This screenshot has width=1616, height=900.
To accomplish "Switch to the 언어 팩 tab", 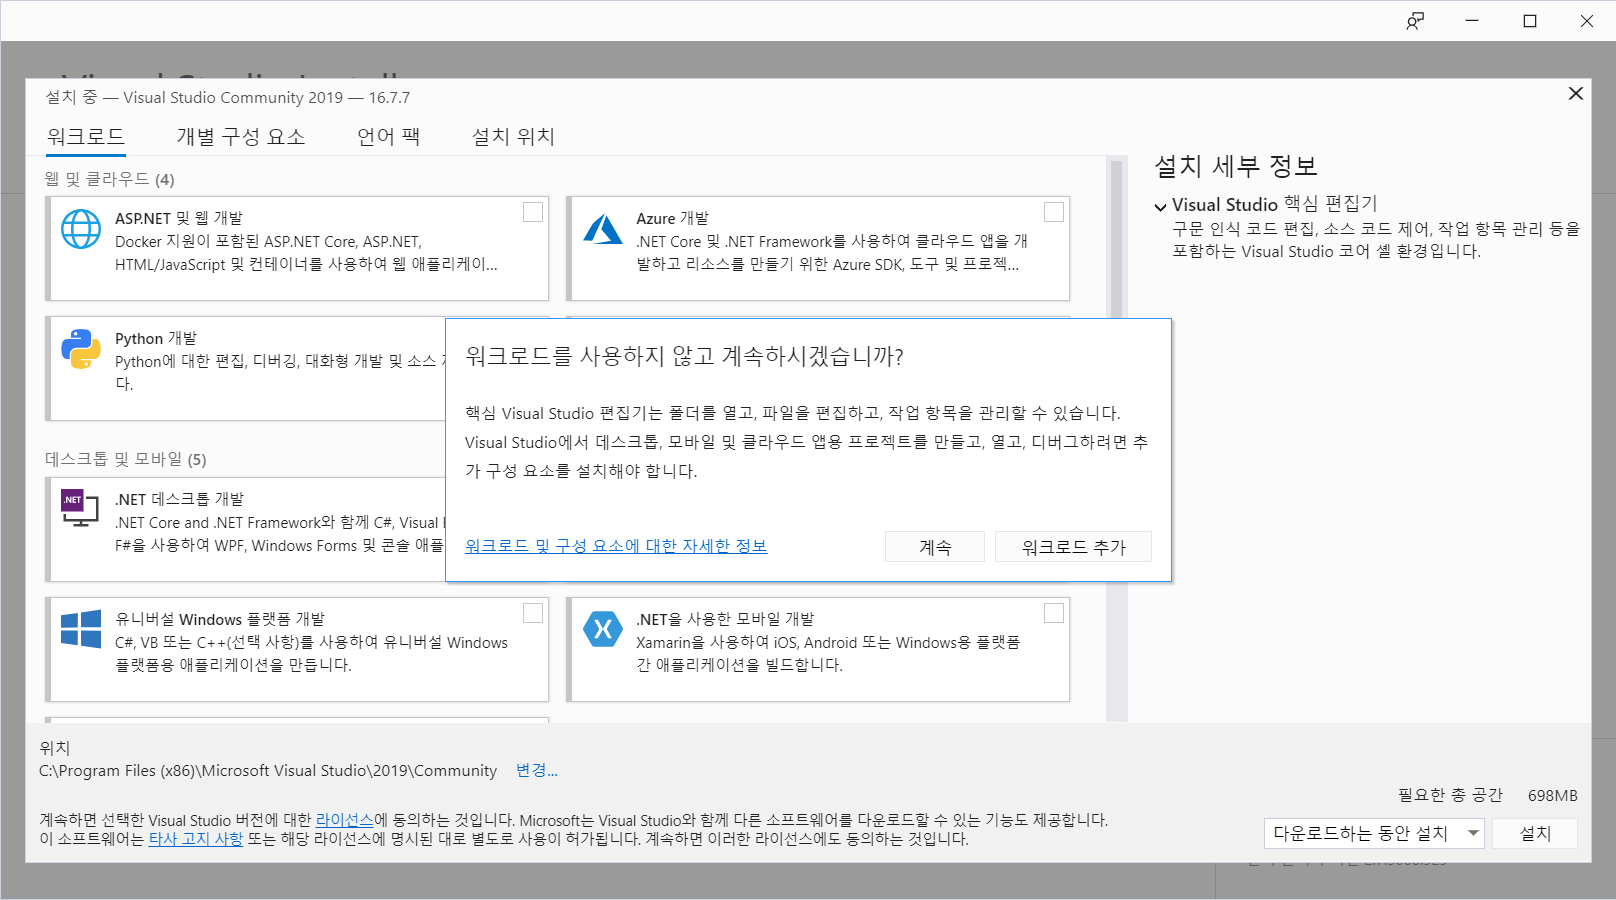I will 388,137.
